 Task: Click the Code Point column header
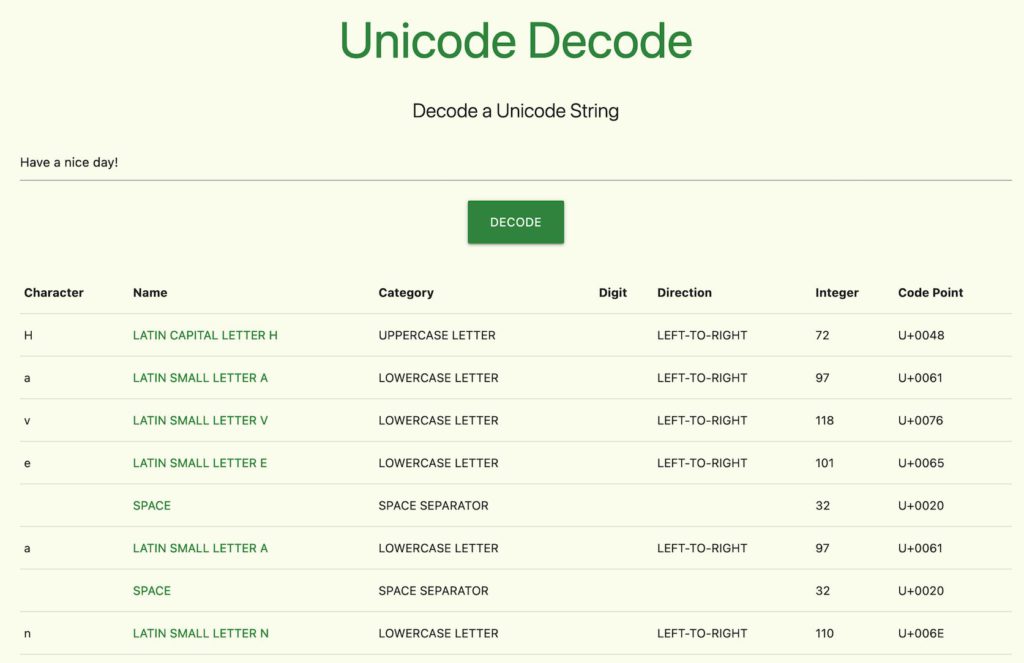(x=931, y=293)
